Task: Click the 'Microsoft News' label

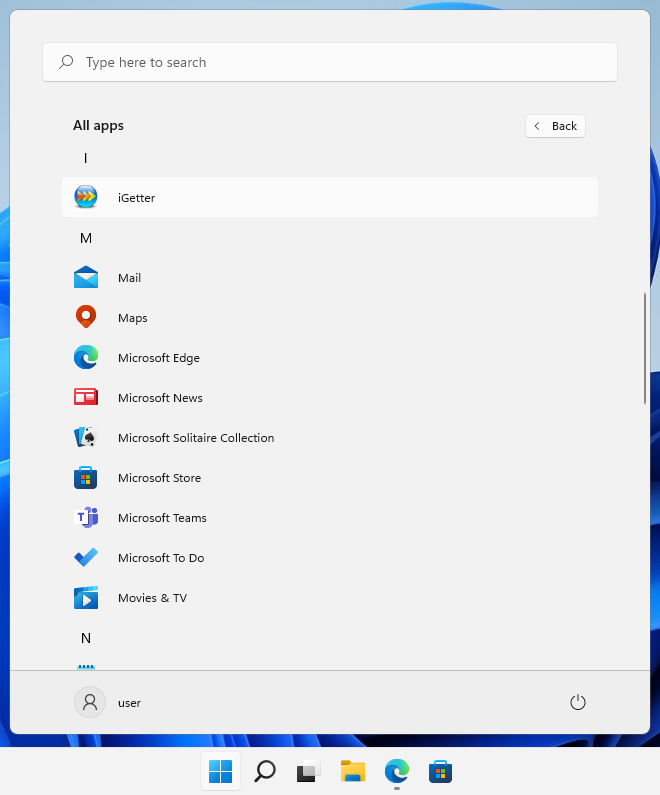Action: click(x=160, y=398)
